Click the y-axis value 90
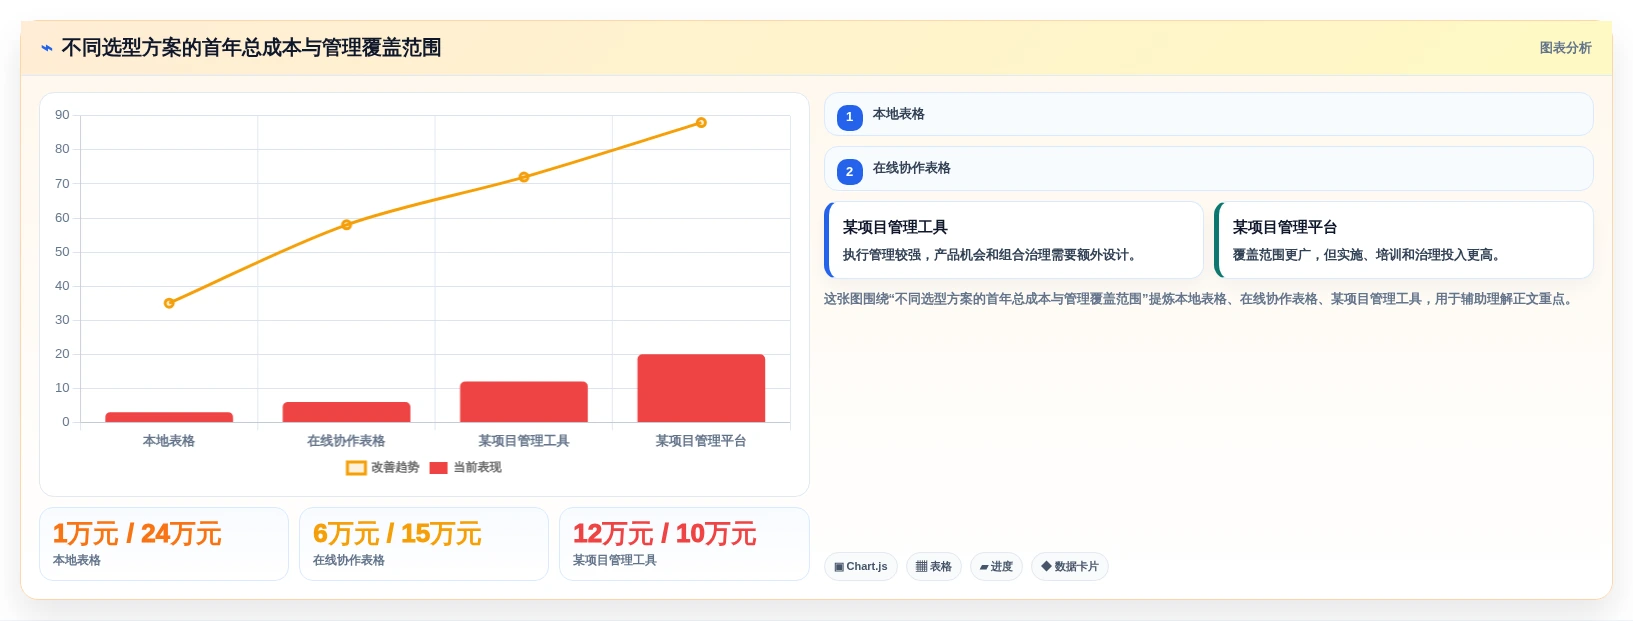The height and width of the screenshot is (621, 1633). [x=62, y=115]
